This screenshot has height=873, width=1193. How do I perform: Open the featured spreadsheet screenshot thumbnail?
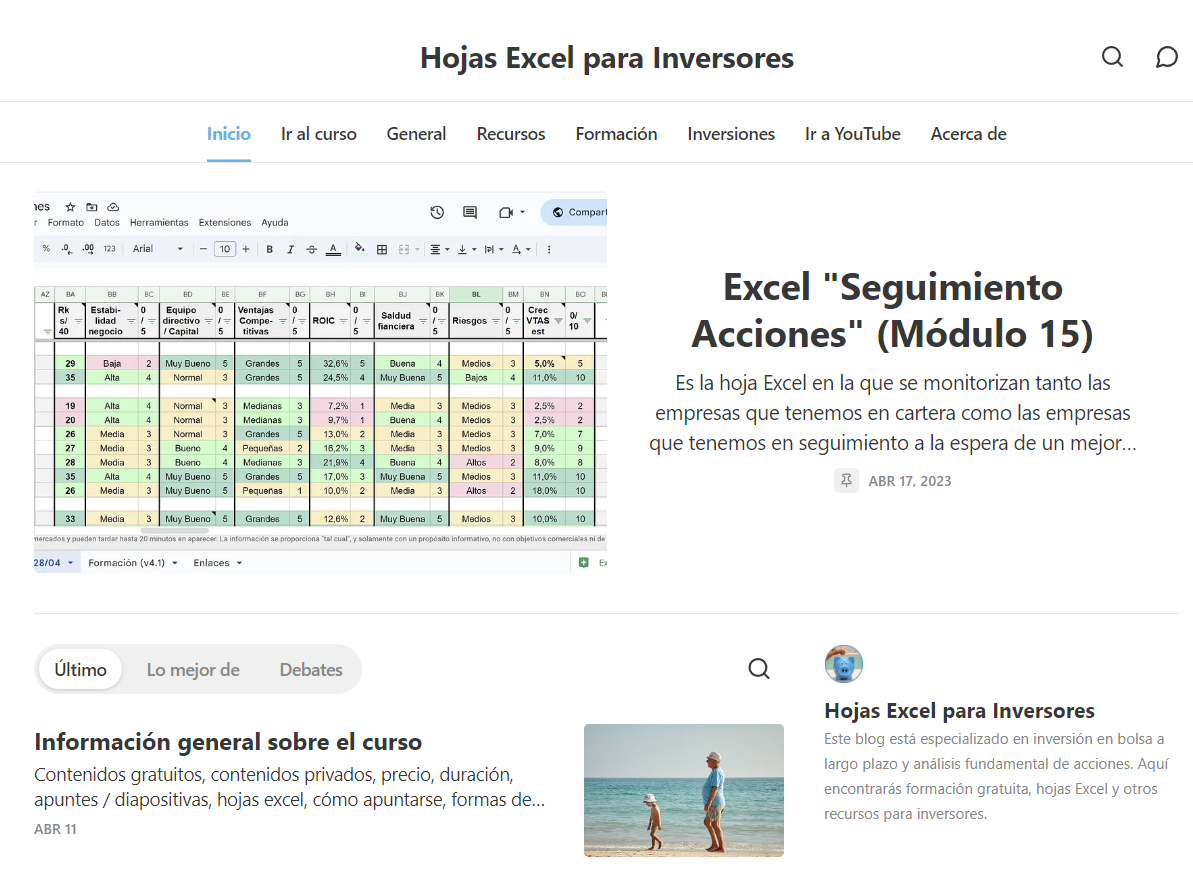click(320, 382)
